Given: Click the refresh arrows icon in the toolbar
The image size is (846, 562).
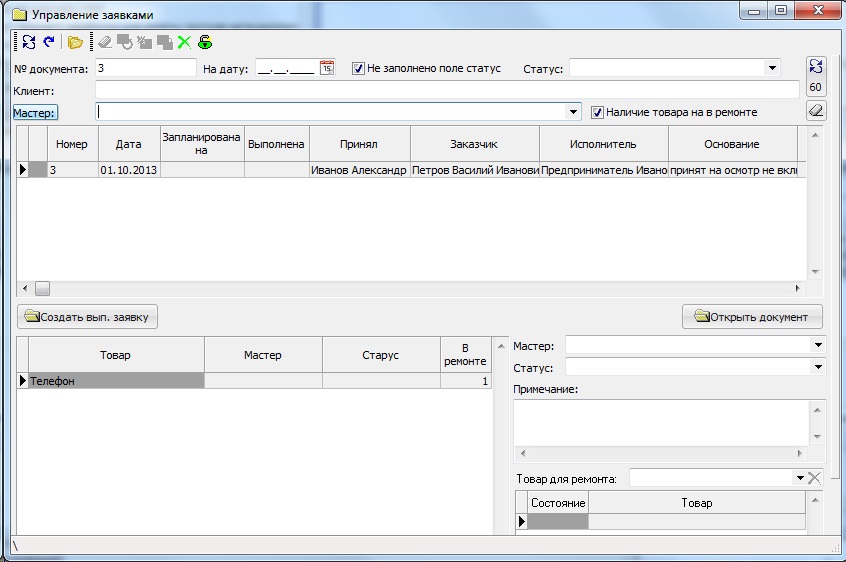Looking at the screenshot, I should click(x=29, y=42).
